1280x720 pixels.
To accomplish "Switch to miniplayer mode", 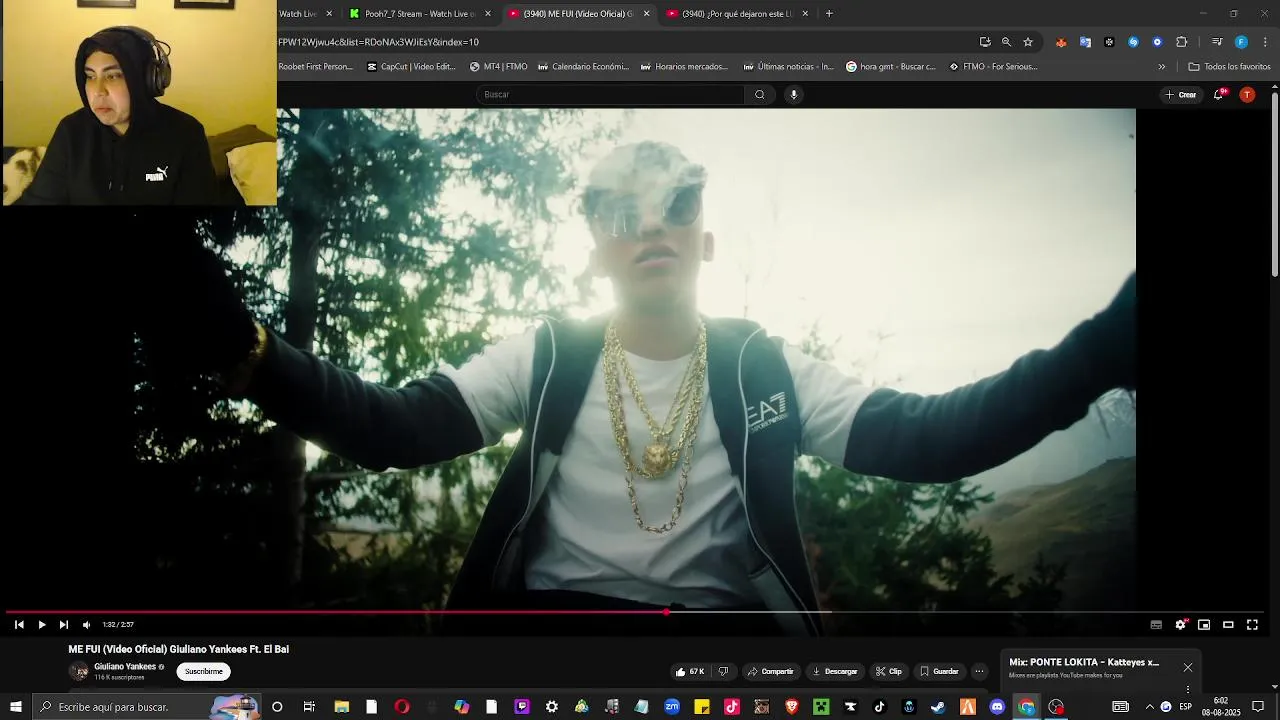I will pos(1204,625).
